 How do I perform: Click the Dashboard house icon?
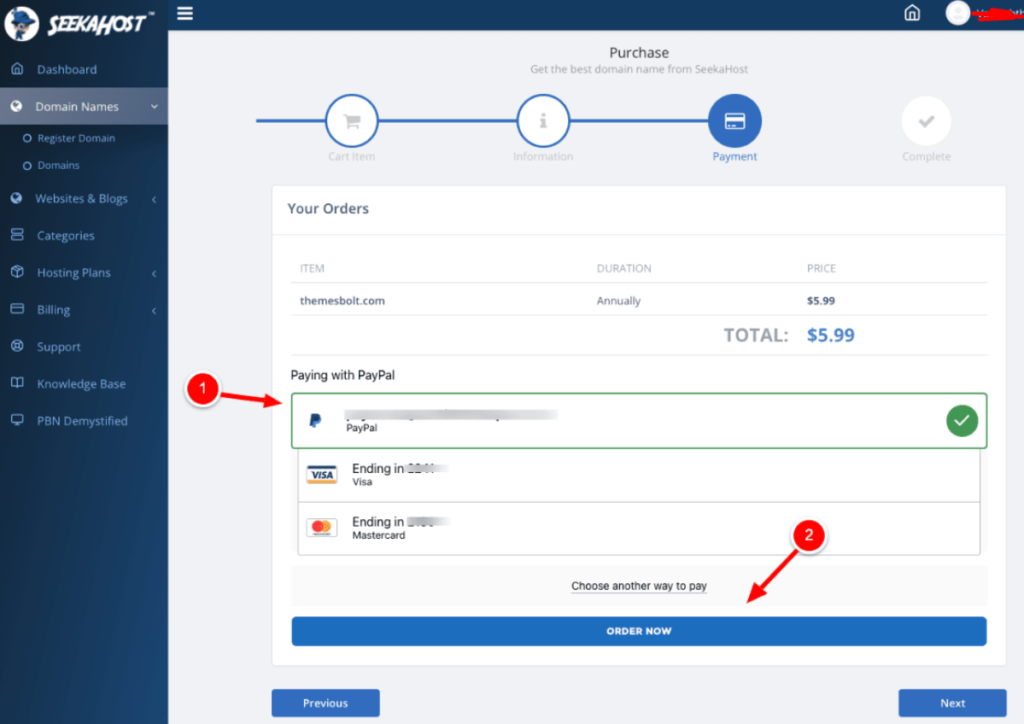click(x=18, y=69)
